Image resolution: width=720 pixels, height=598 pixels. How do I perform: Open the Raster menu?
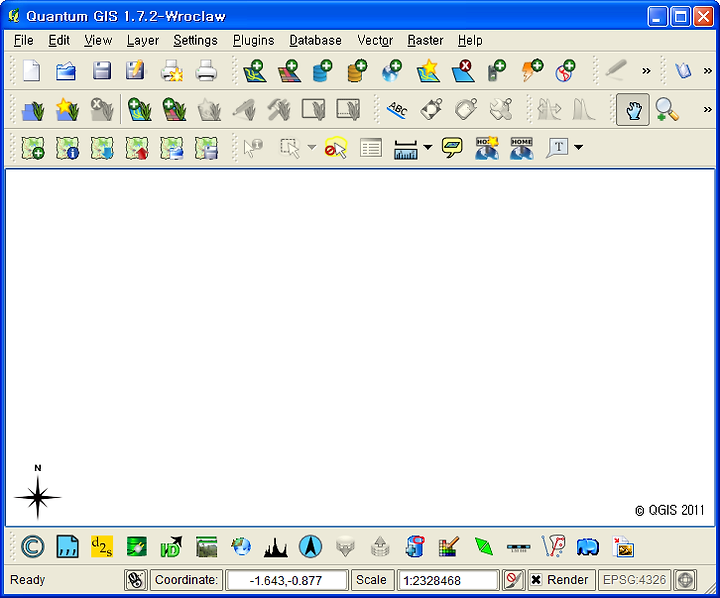pos(425,40)
